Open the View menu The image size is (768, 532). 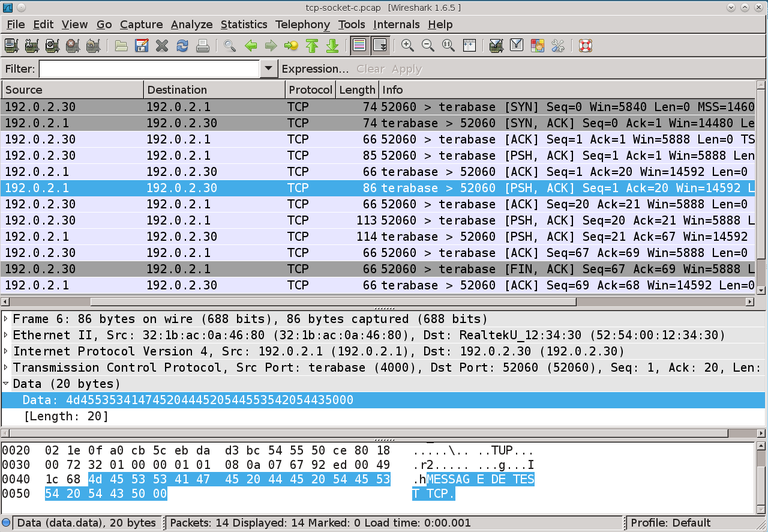[x=74, y=24]
